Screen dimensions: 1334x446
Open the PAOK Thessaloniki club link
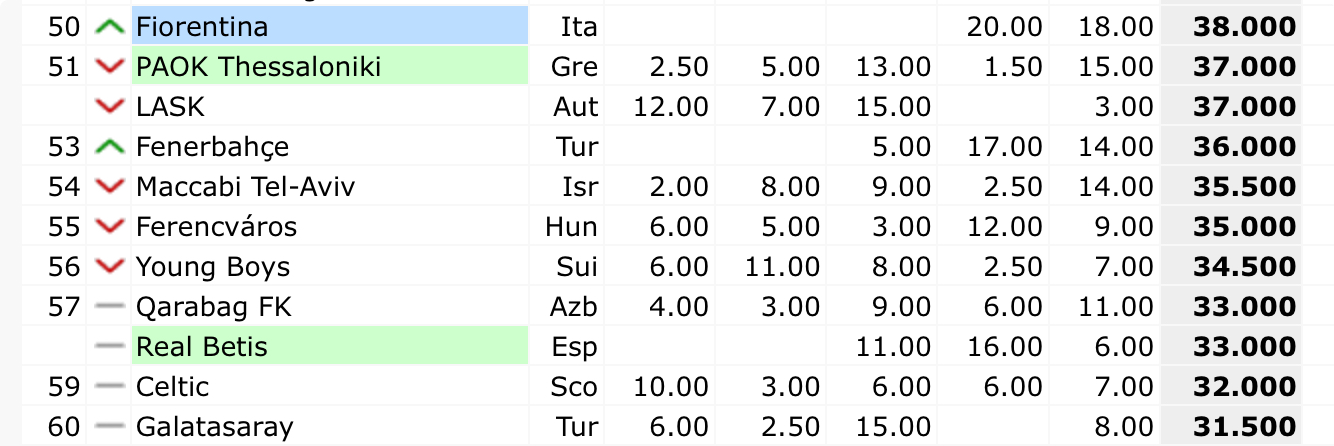point(258,67)
